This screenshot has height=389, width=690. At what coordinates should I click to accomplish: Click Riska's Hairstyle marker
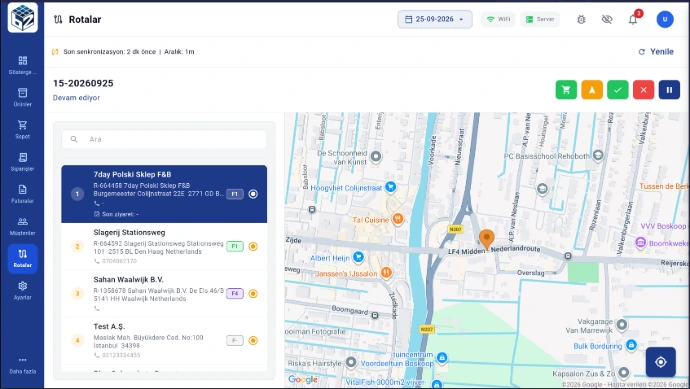pyautogui.click(x=351, y=363)
